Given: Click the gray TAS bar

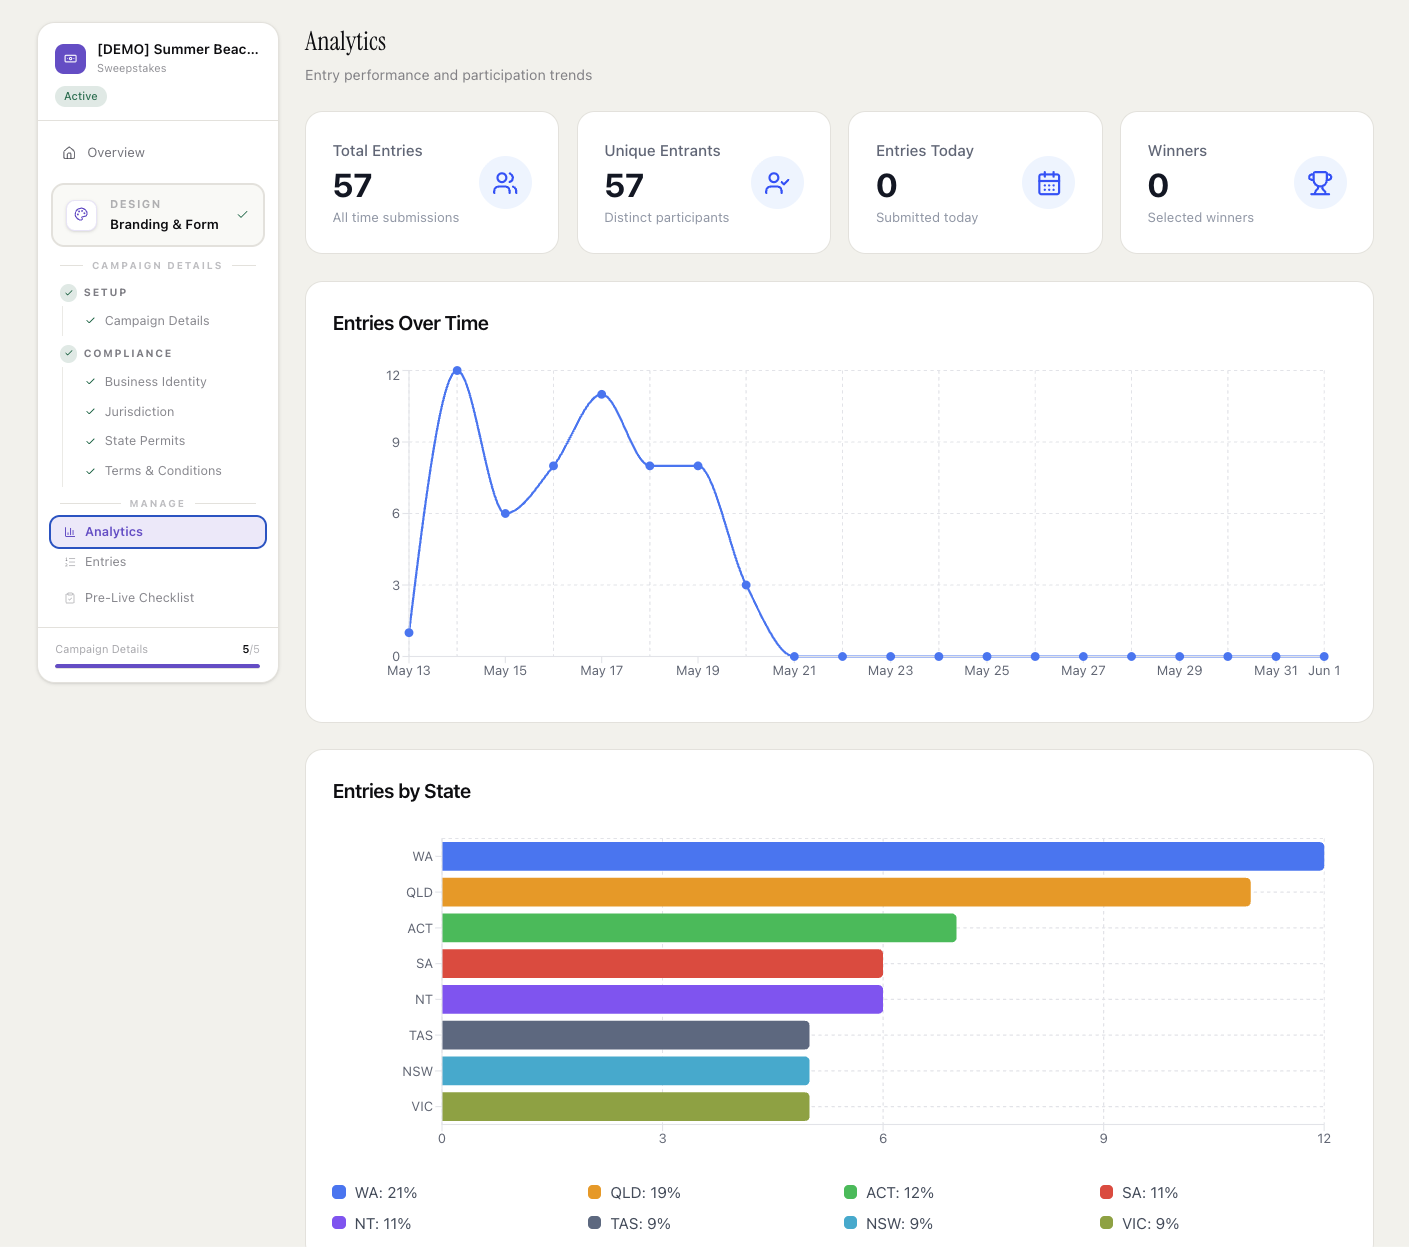Looking at the screenshot, I should 626,1035.
